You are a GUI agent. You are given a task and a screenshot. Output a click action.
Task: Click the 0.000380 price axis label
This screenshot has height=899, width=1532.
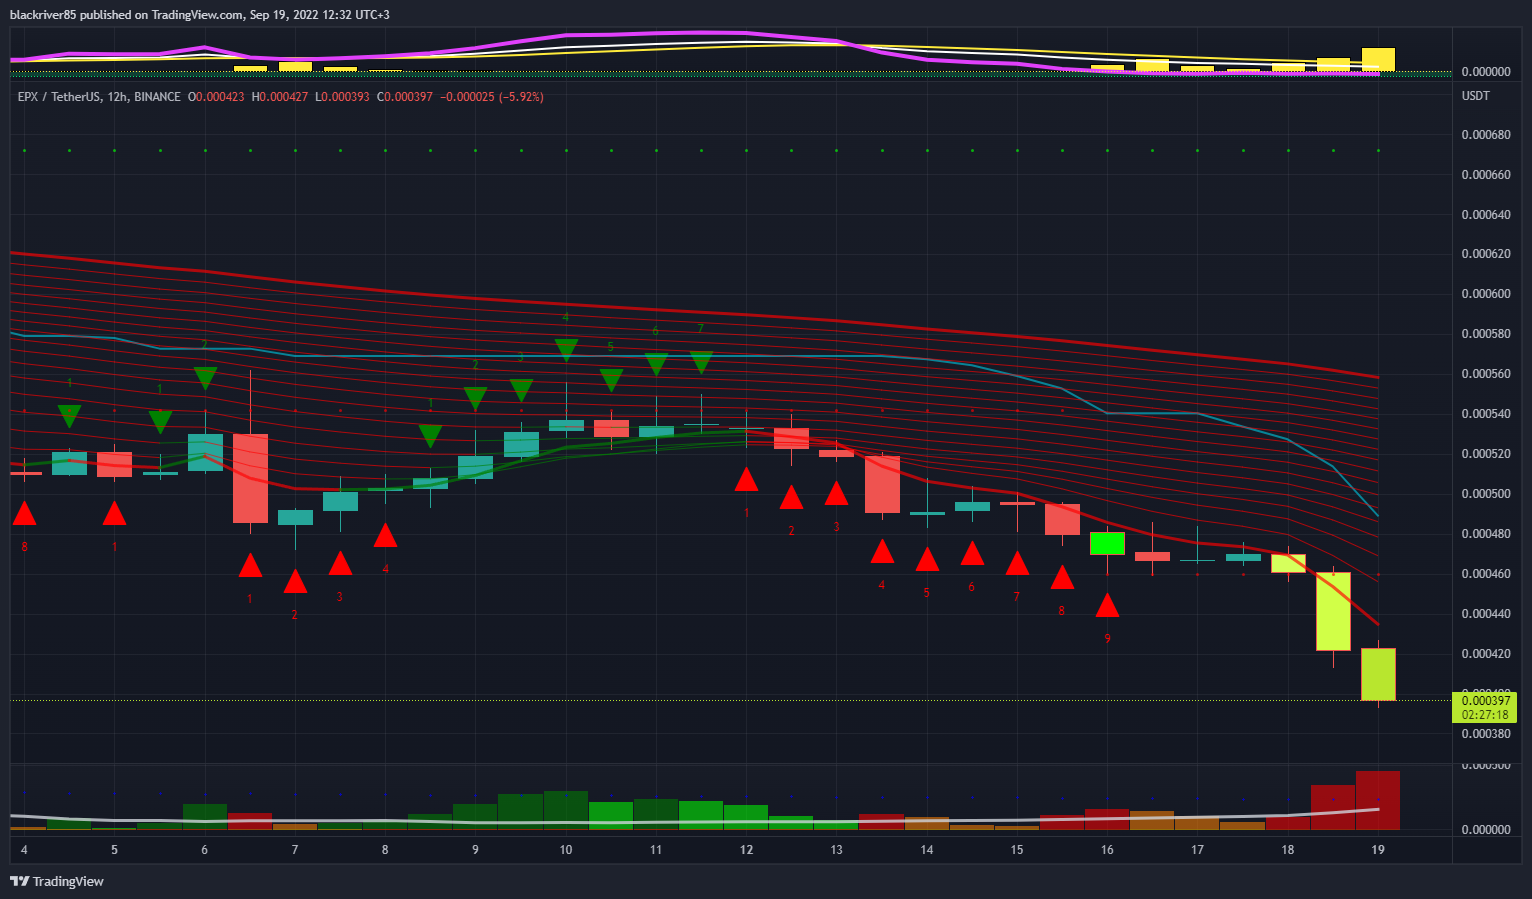[x=1486, y=734]
